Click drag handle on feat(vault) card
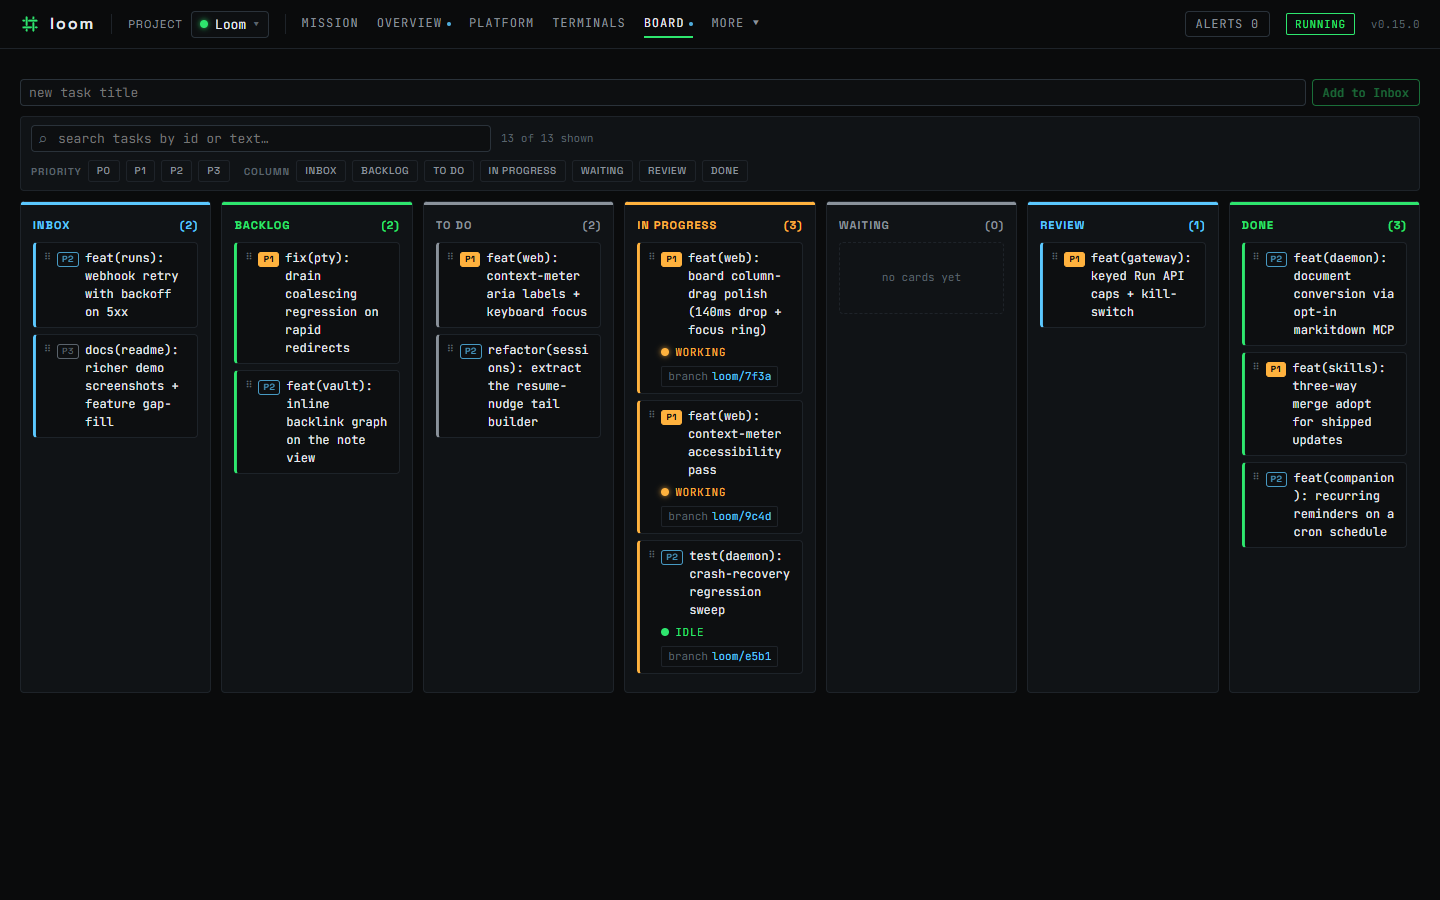The width and height of the screenshot is (1440, 900). coord(249,385)
